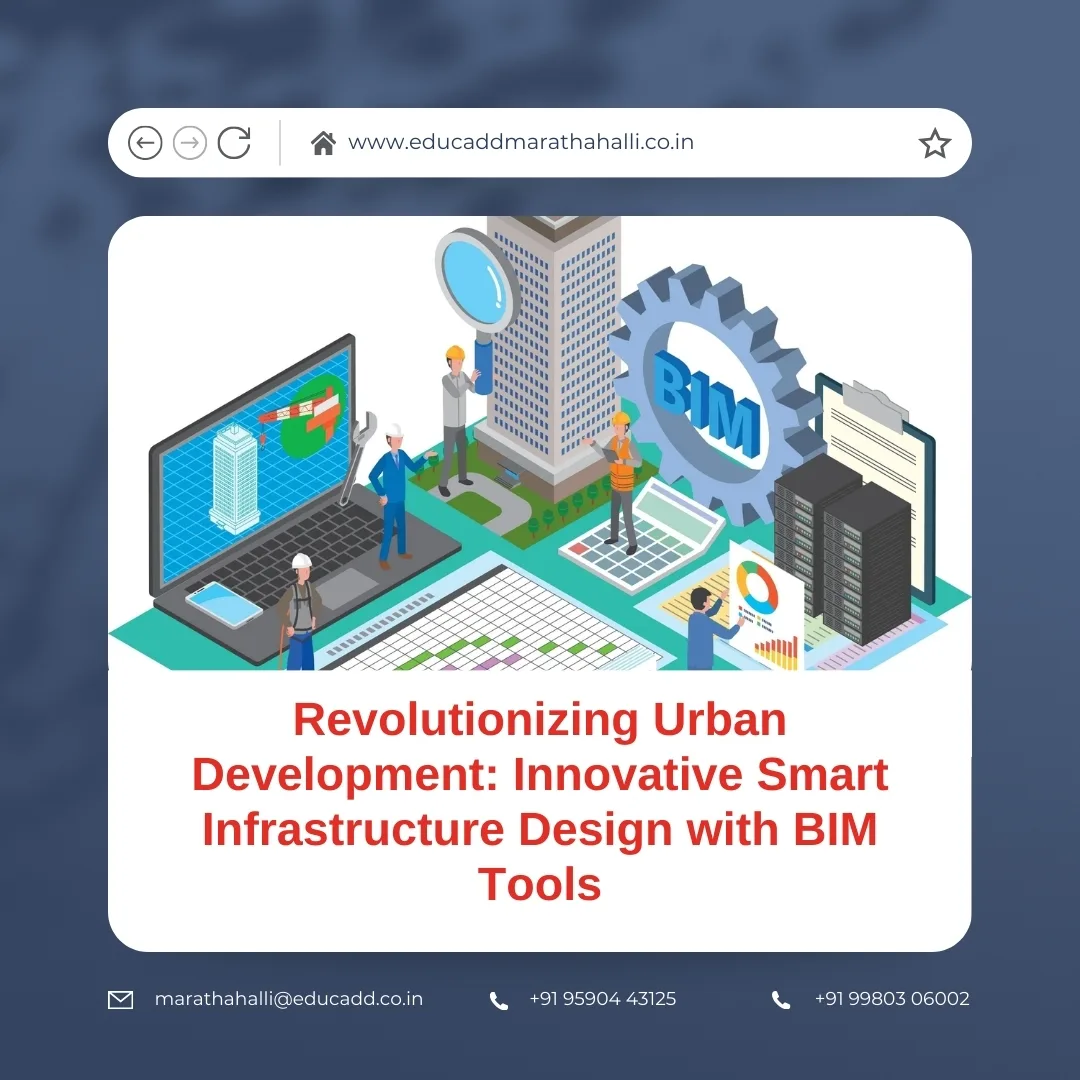Select the phone number +91 95904 43125
This screenshot has width=1080, height=1080.
[x=602, y=999]
